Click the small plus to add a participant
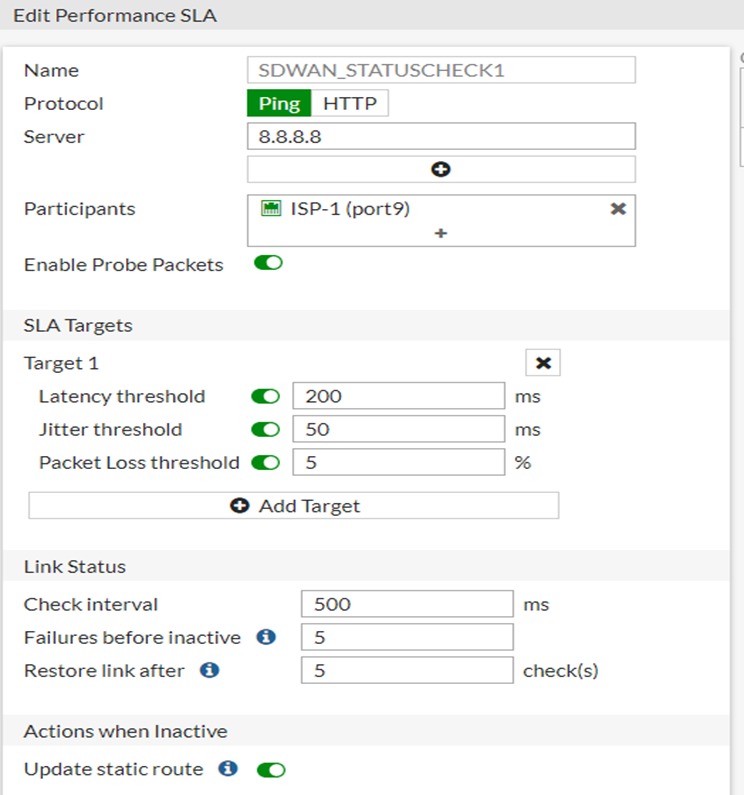Viewport: 744px width, 795px height. [441, 233]
